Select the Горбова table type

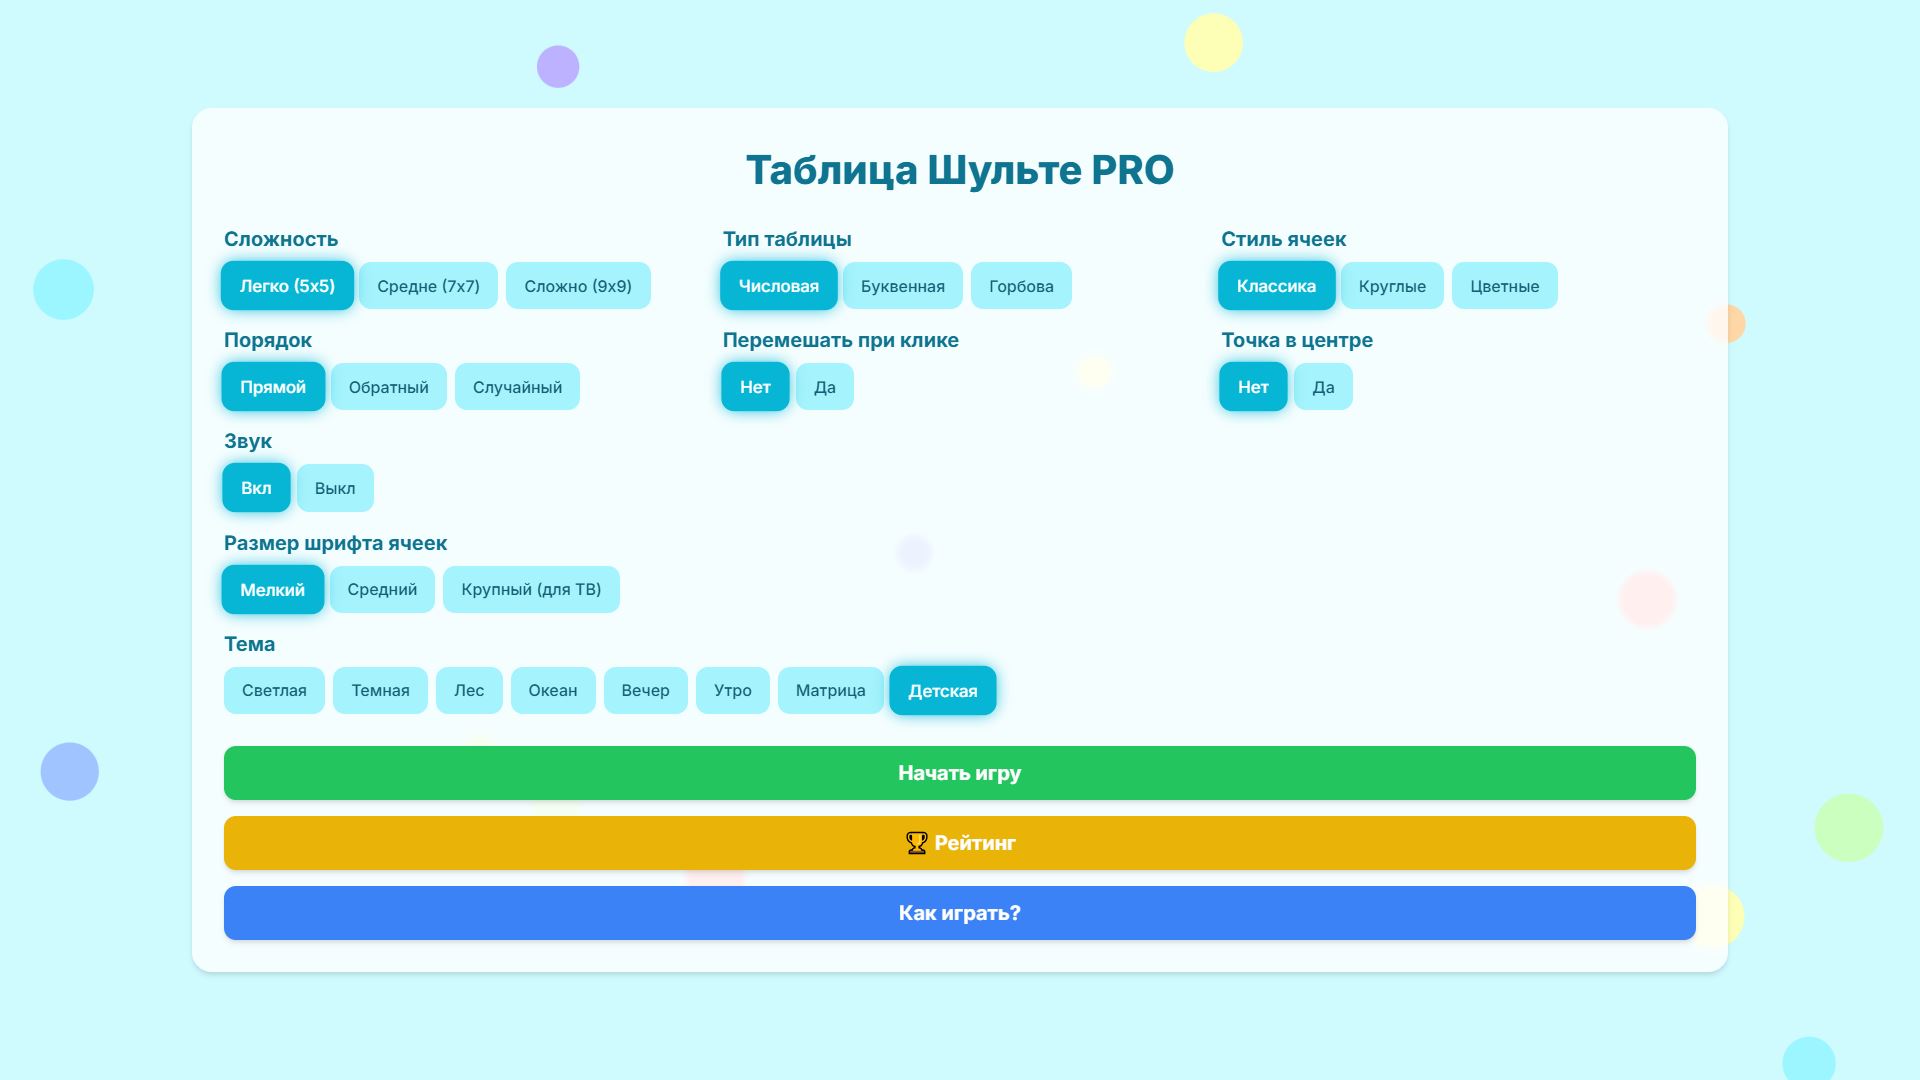1021,286
